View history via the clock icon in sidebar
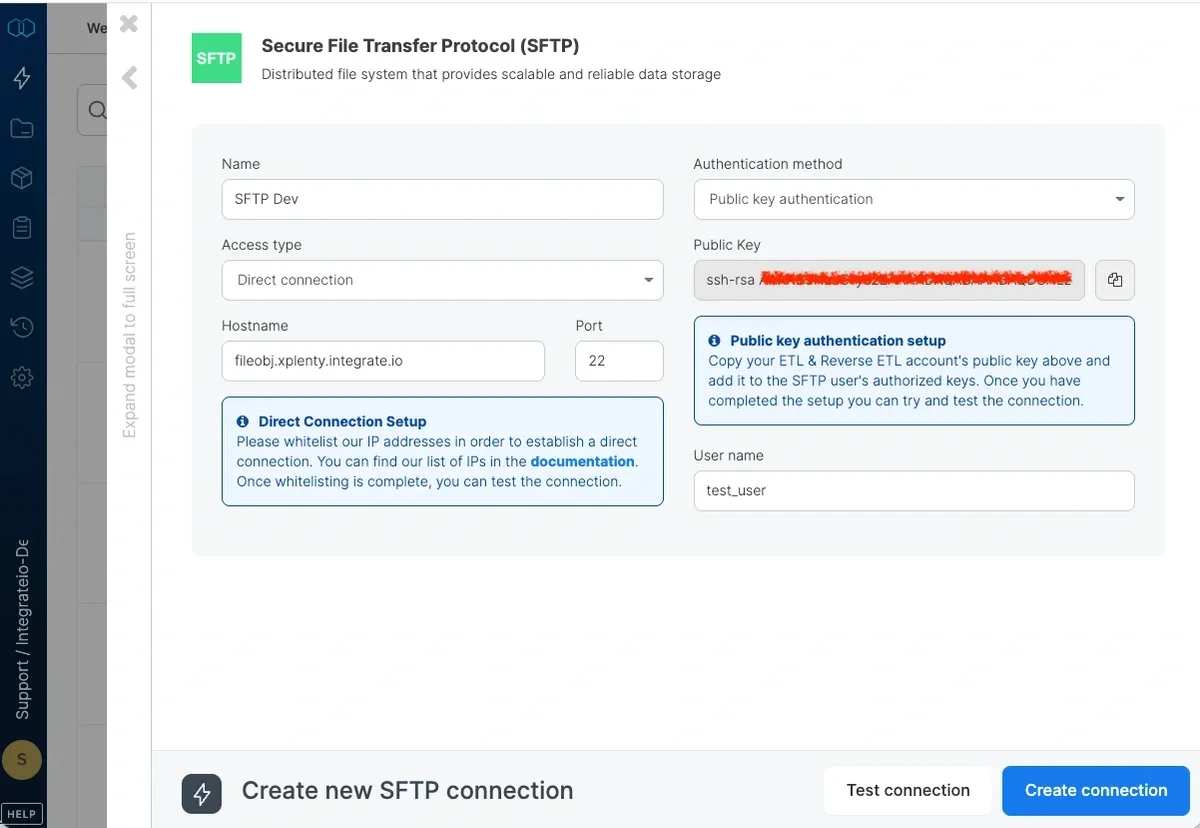The image size is (1200, 828). (x=22, y=327)
